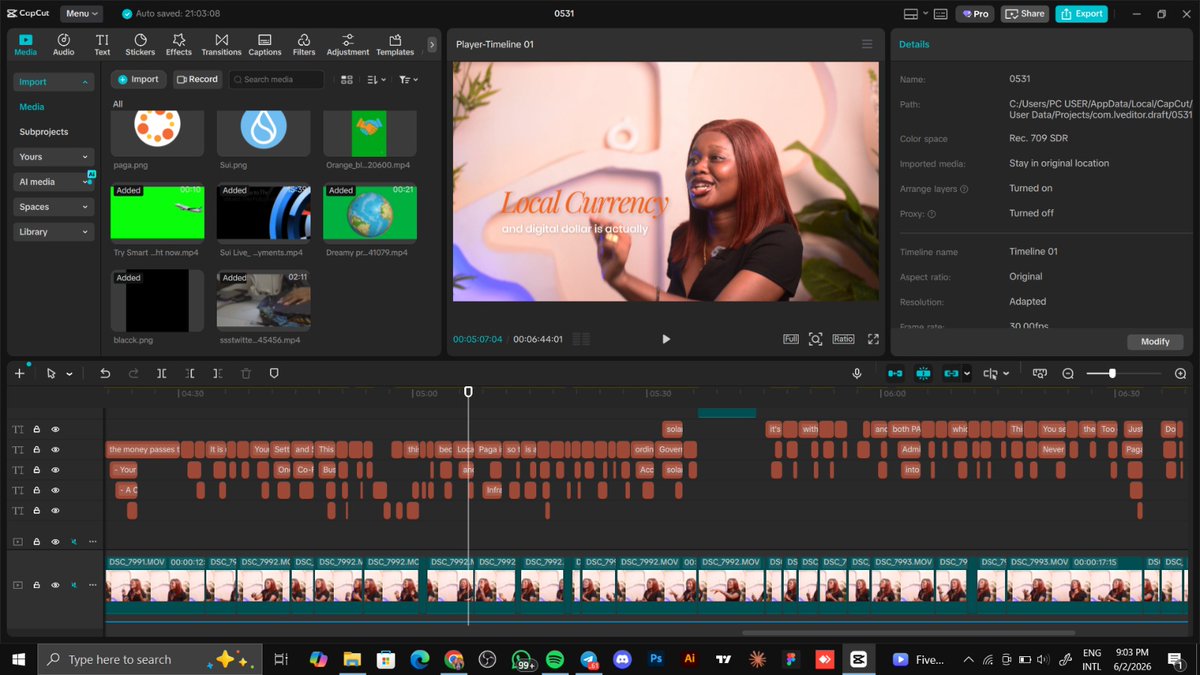
Task: Open Photoshop from the taskbar
Action: (656, 659)
